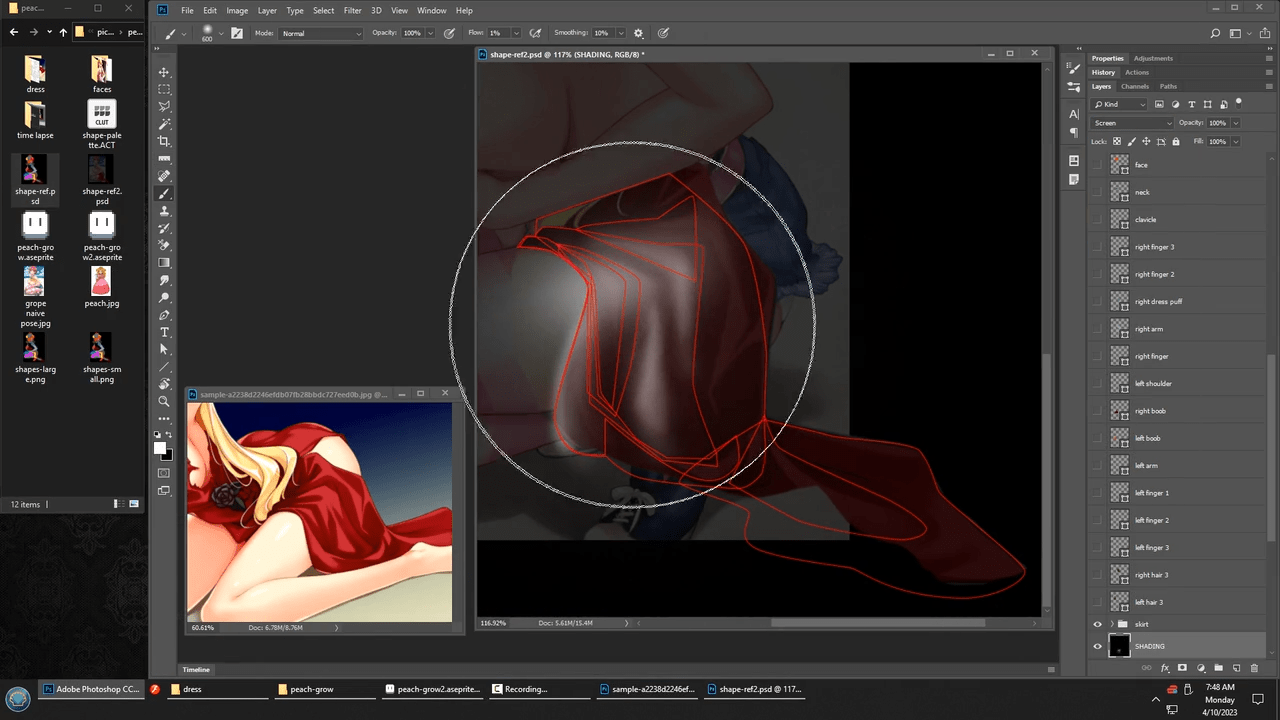
Task: Open the Screen blend mode dropdown
Action: (1131, 123)
